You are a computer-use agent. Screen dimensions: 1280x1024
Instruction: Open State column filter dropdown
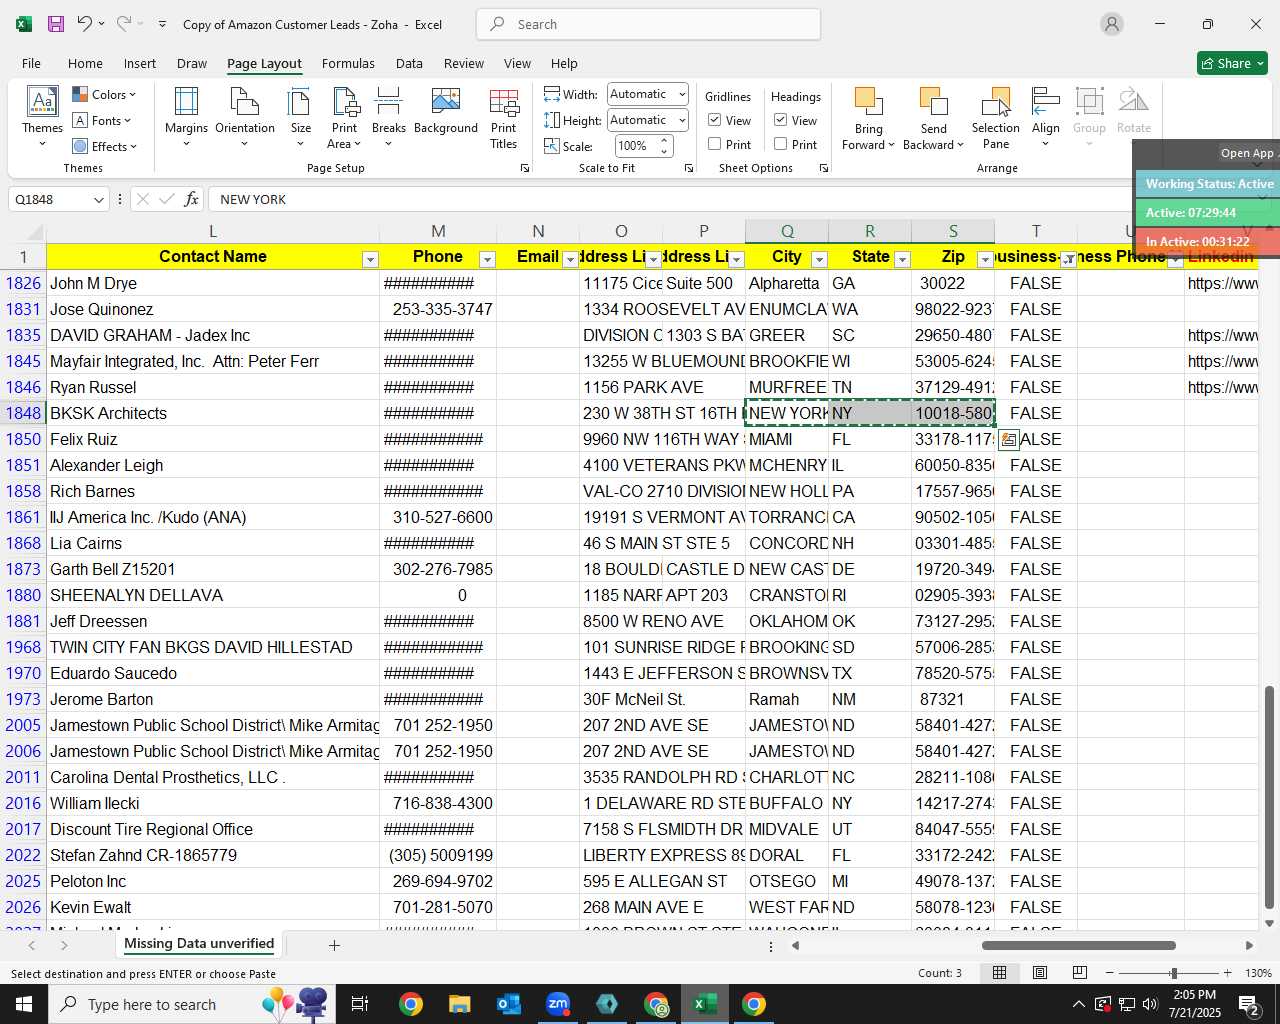902,260
